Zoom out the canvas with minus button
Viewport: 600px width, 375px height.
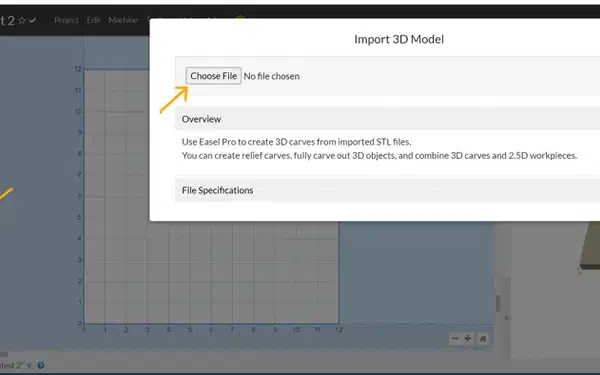tap(455, 339)
